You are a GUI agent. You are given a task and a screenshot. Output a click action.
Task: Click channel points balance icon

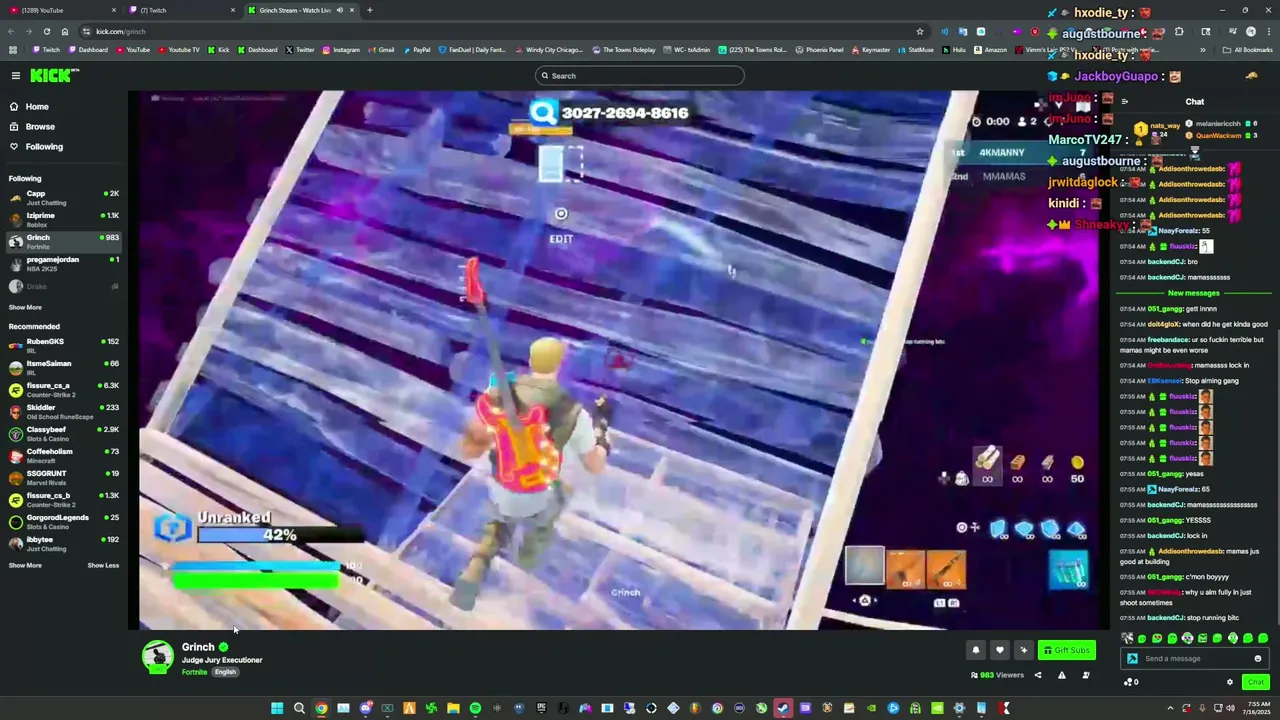click(x=1130, y=682)
